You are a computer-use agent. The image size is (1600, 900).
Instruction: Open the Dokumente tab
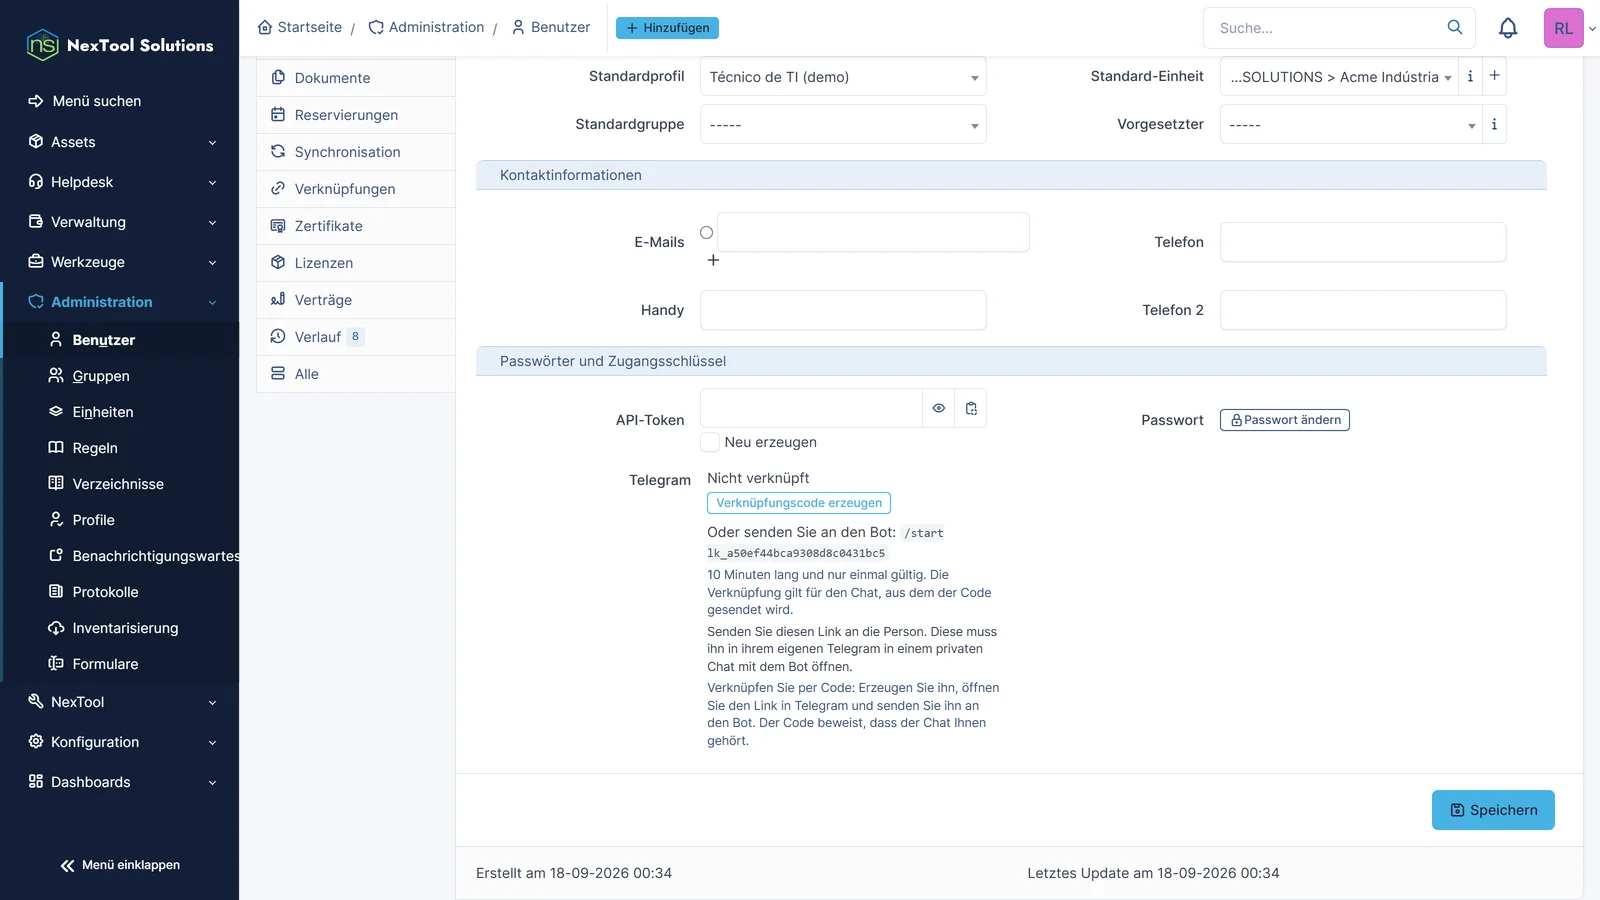point(356,78)
